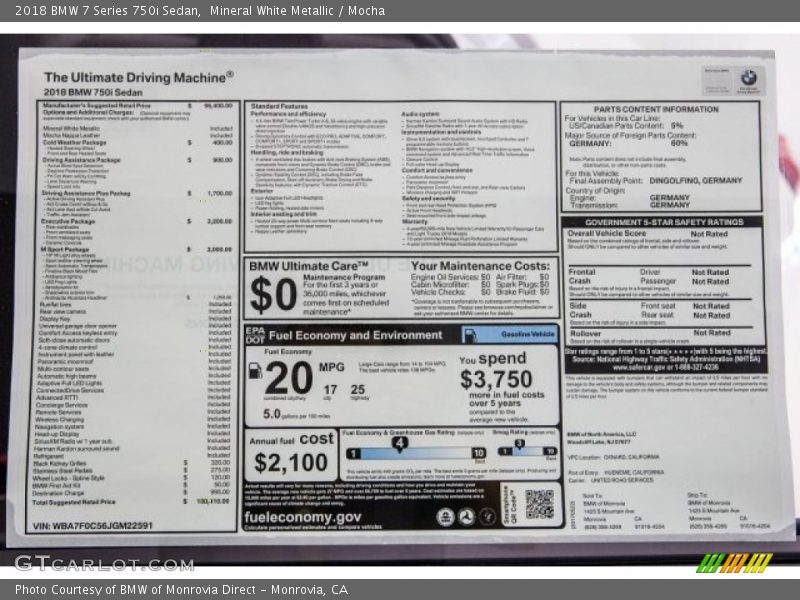Click the Gasoline Vehicle label
Screen dimensions: 800x600
click(x=528, y=334)
